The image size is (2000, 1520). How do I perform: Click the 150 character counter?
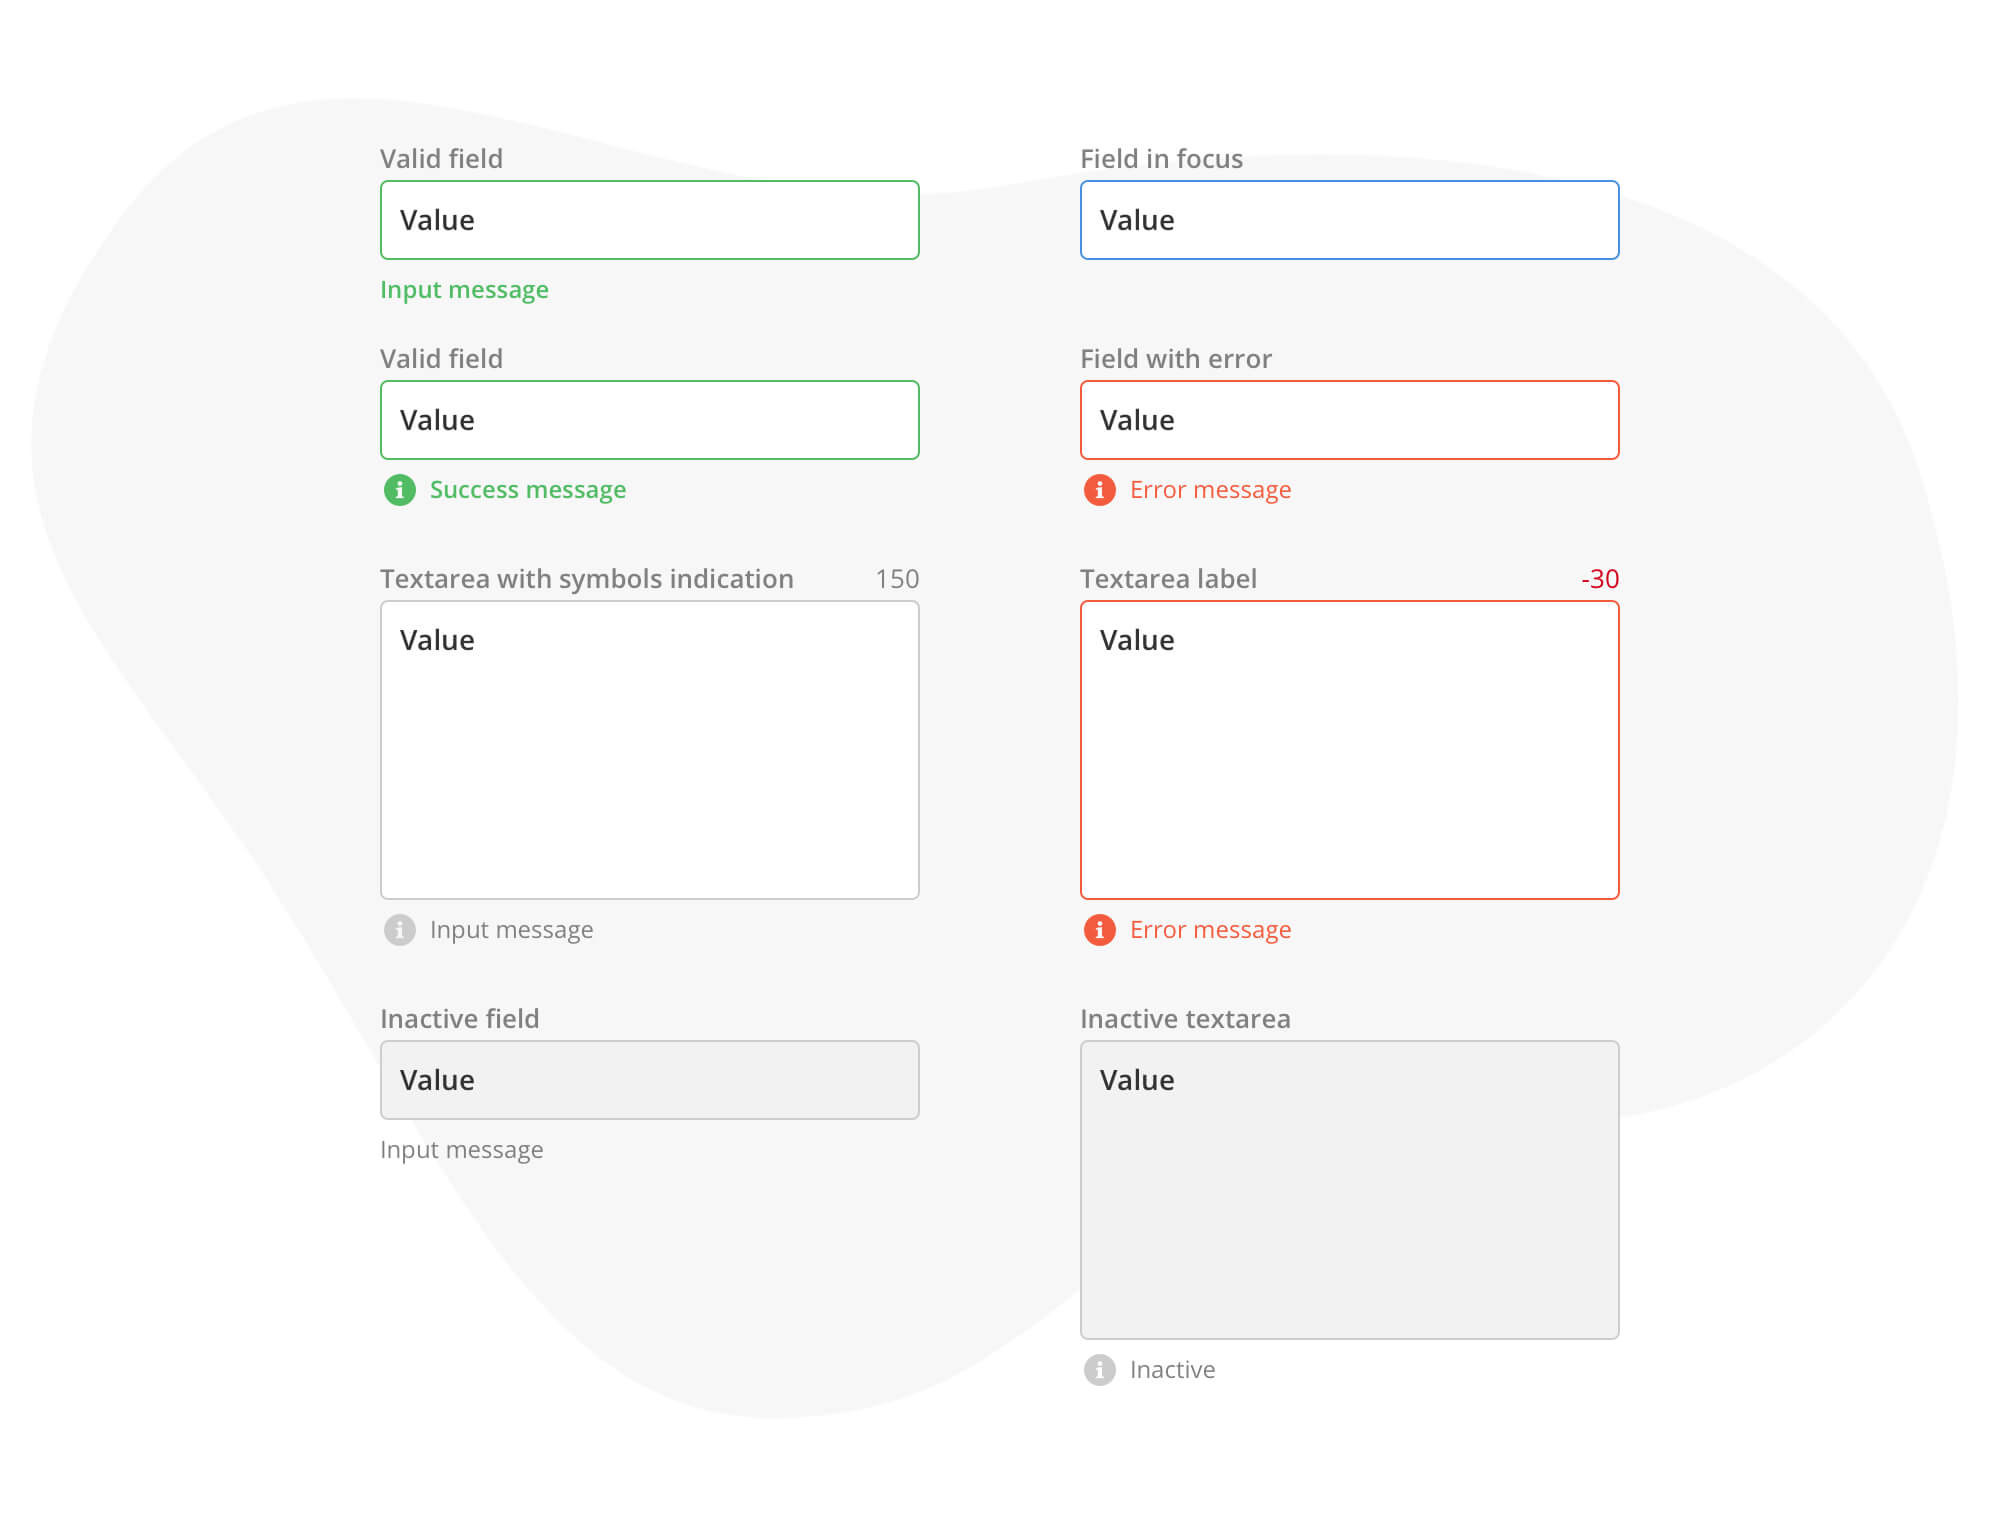click(897, 579)
